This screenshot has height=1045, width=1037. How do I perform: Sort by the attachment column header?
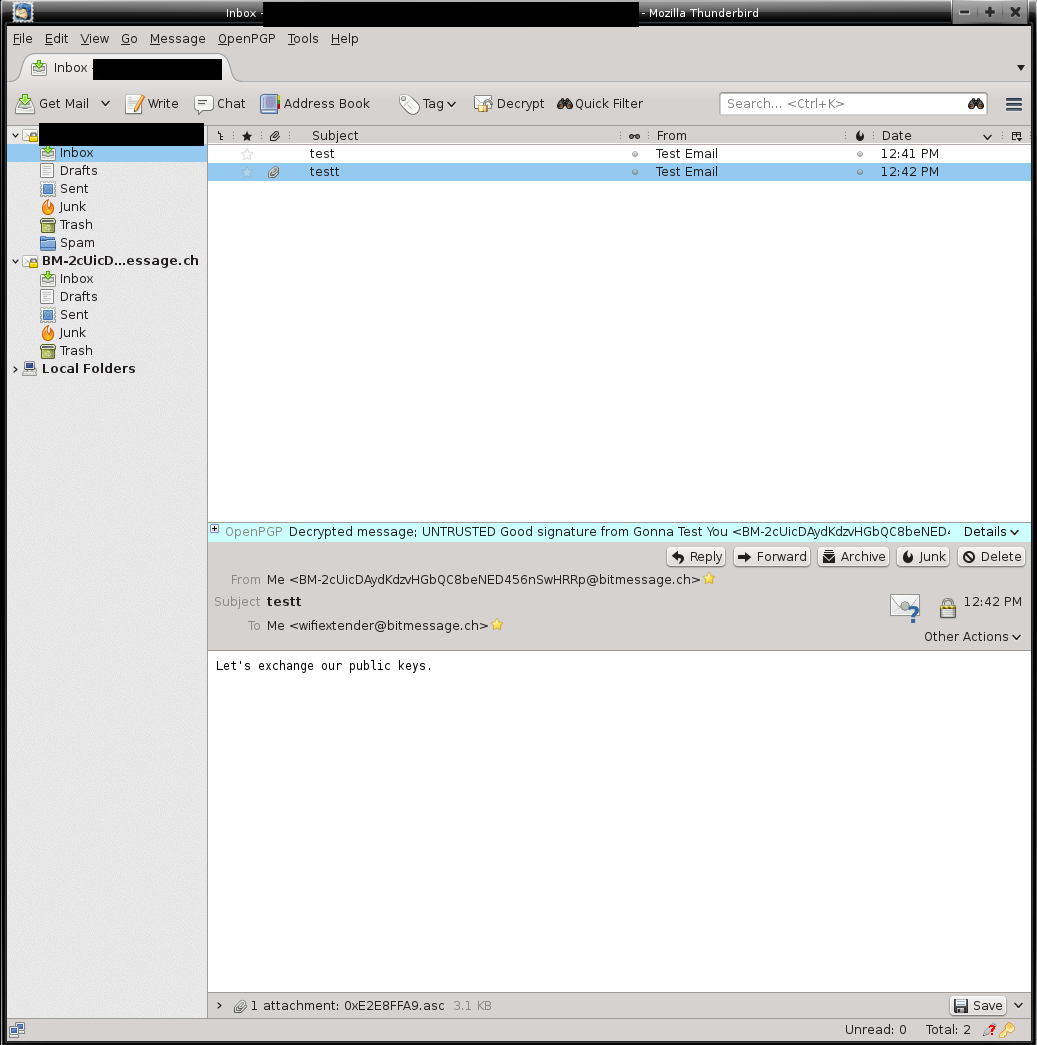[x=275, y=136]
